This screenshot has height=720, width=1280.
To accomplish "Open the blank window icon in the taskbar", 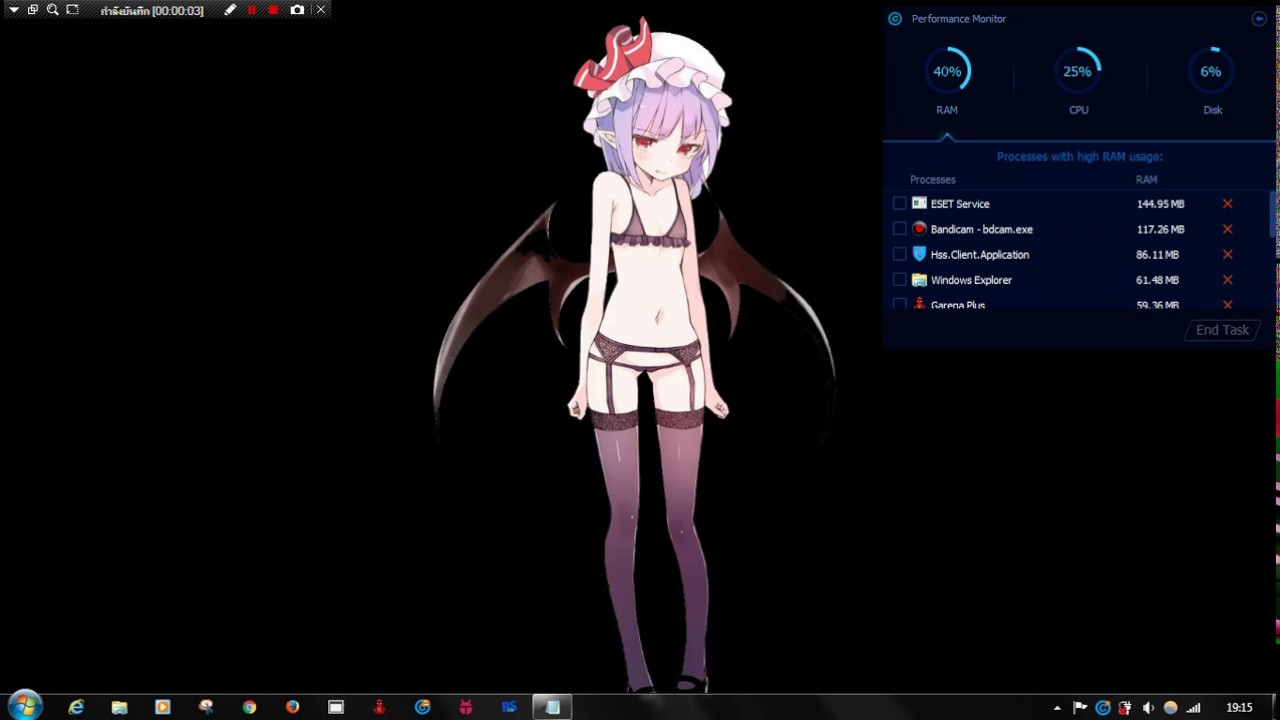I will pyautogui.click(x=336, y=707).
